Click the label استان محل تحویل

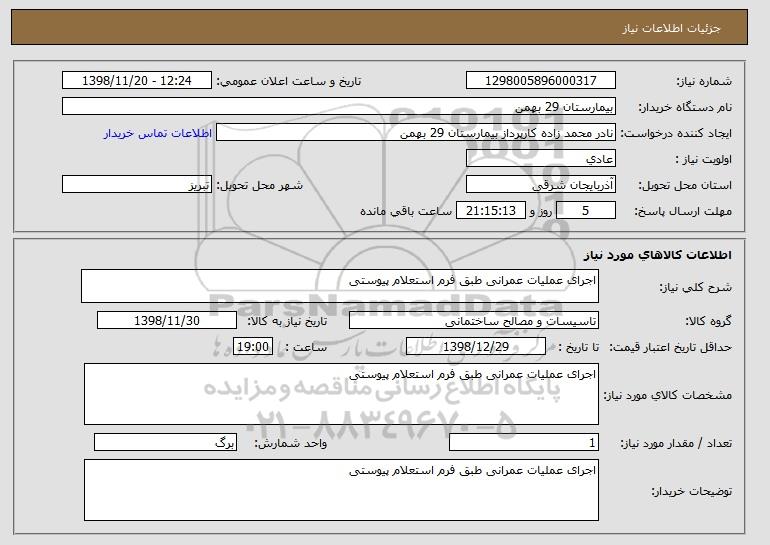point(685,186)
